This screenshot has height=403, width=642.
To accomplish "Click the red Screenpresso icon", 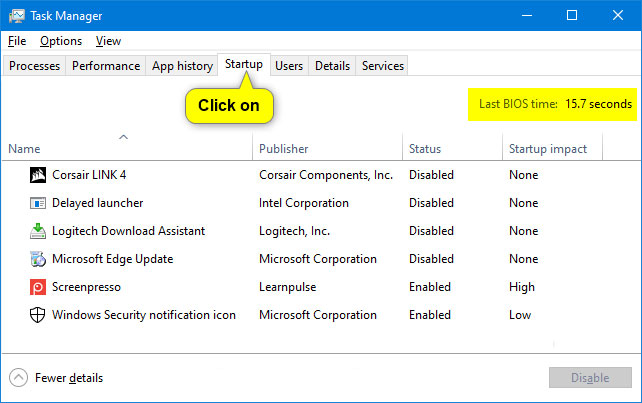I will click(x=38, y=287).
